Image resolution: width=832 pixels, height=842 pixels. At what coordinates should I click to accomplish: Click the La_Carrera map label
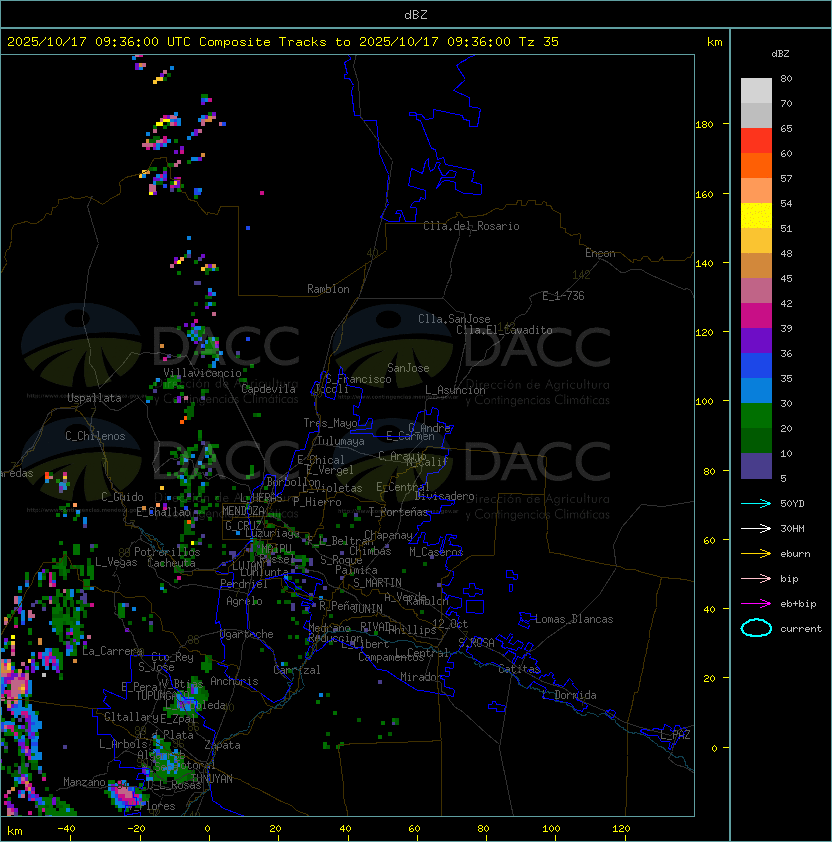(112, 651)
